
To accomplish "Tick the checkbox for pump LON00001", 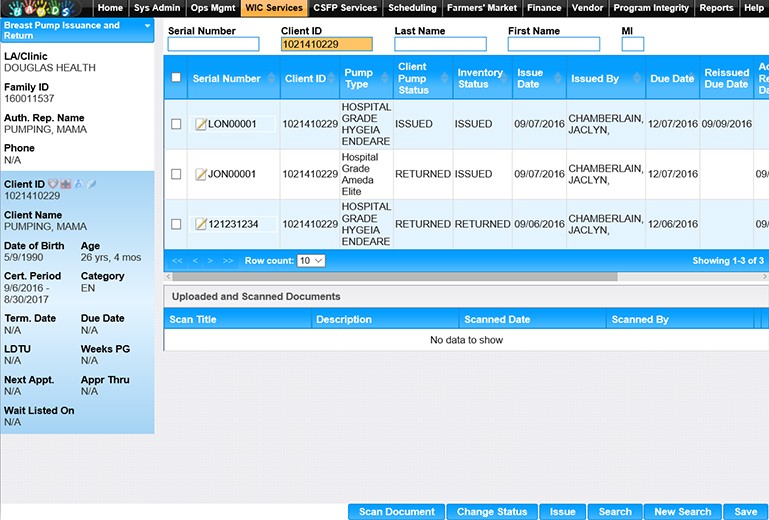I will click(x=176, y=124).
